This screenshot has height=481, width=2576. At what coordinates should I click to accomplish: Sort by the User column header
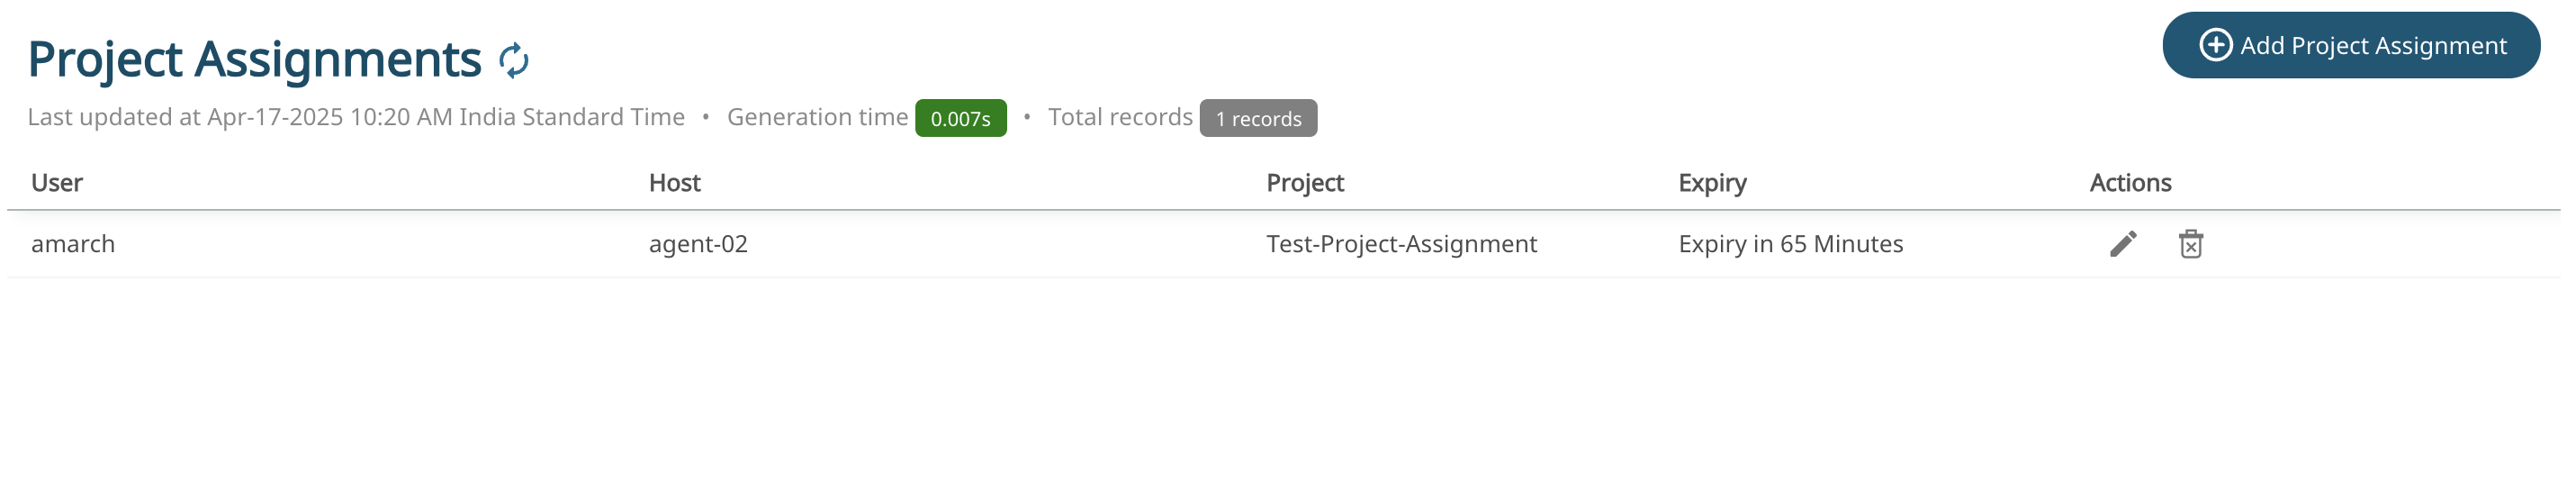pyautogui.click(x=57, y=183)
